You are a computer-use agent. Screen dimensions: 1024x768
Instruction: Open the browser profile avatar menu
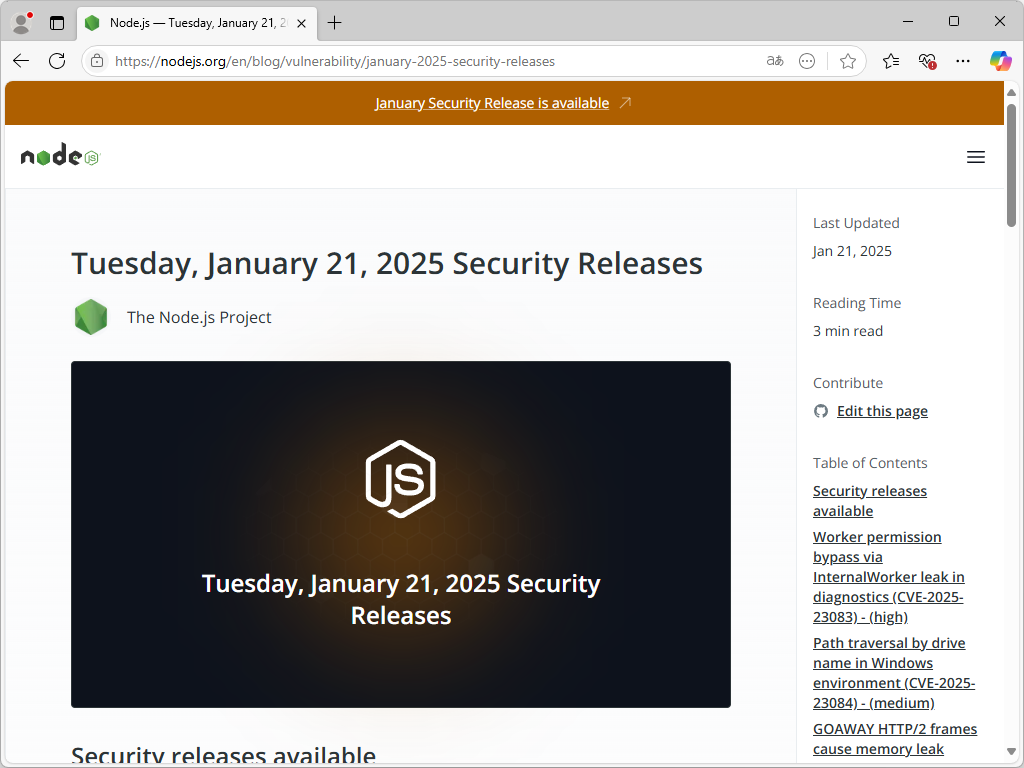point(21,22)
